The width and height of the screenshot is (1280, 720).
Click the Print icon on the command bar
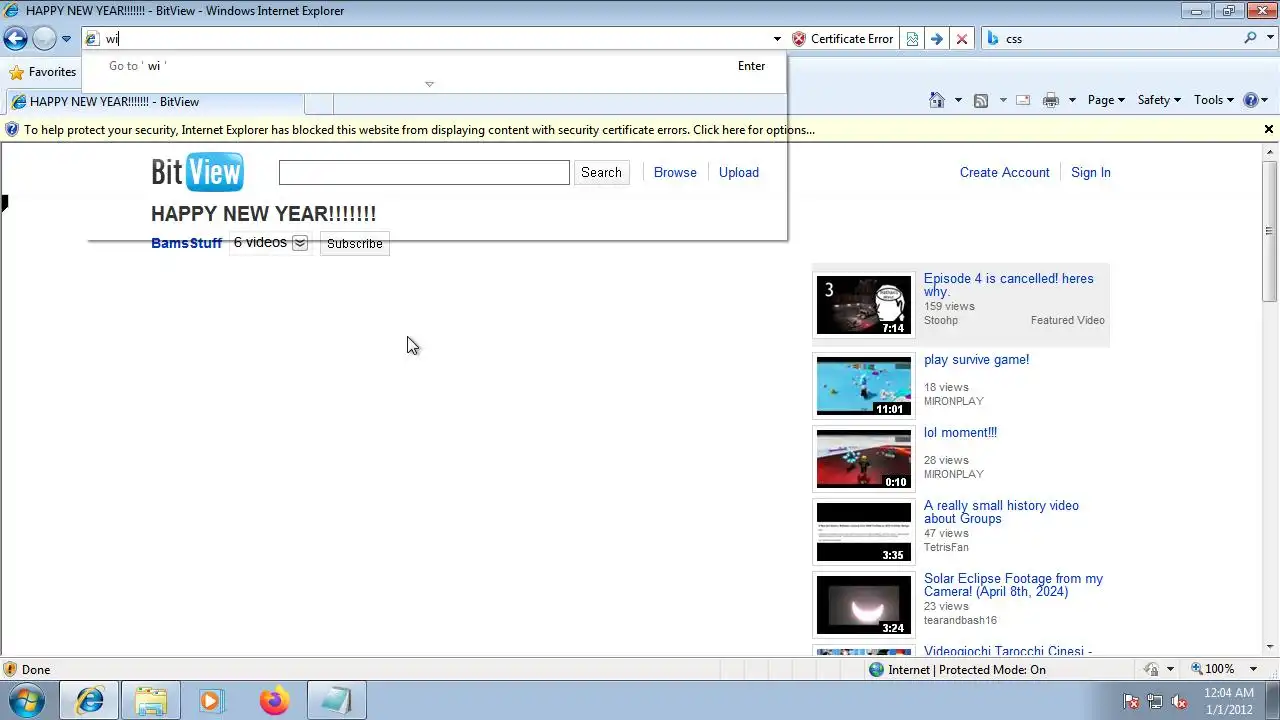tap(1051, 100)
